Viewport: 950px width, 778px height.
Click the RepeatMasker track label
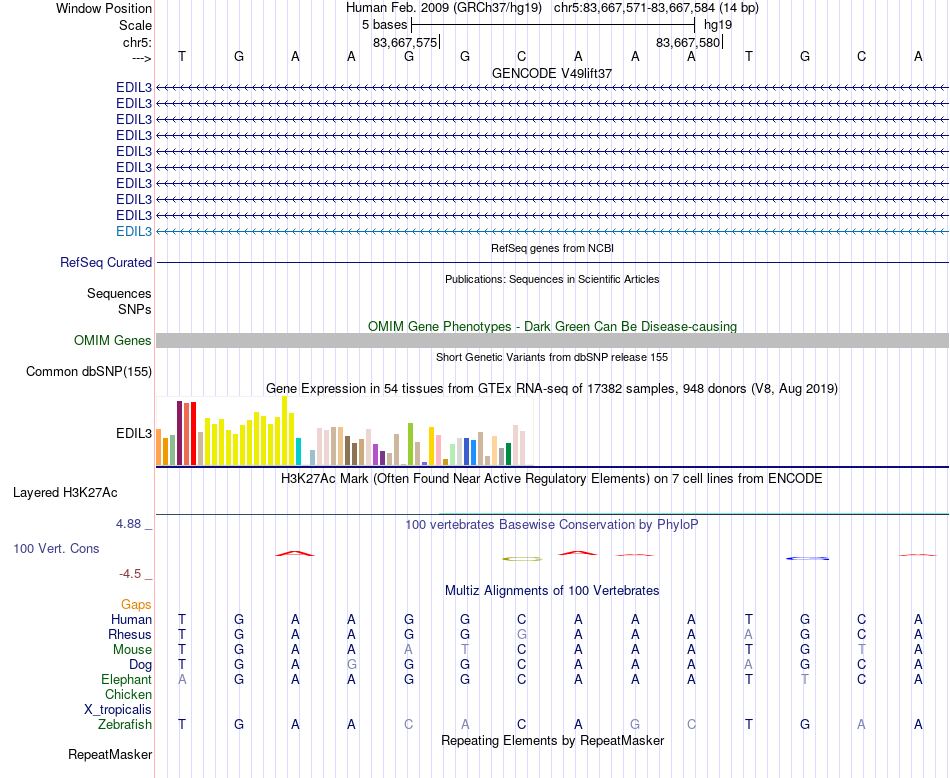tap(110, 754)
